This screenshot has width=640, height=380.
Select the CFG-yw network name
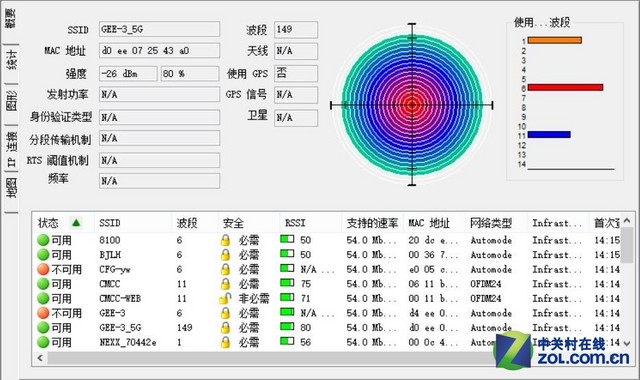(115, 269)
